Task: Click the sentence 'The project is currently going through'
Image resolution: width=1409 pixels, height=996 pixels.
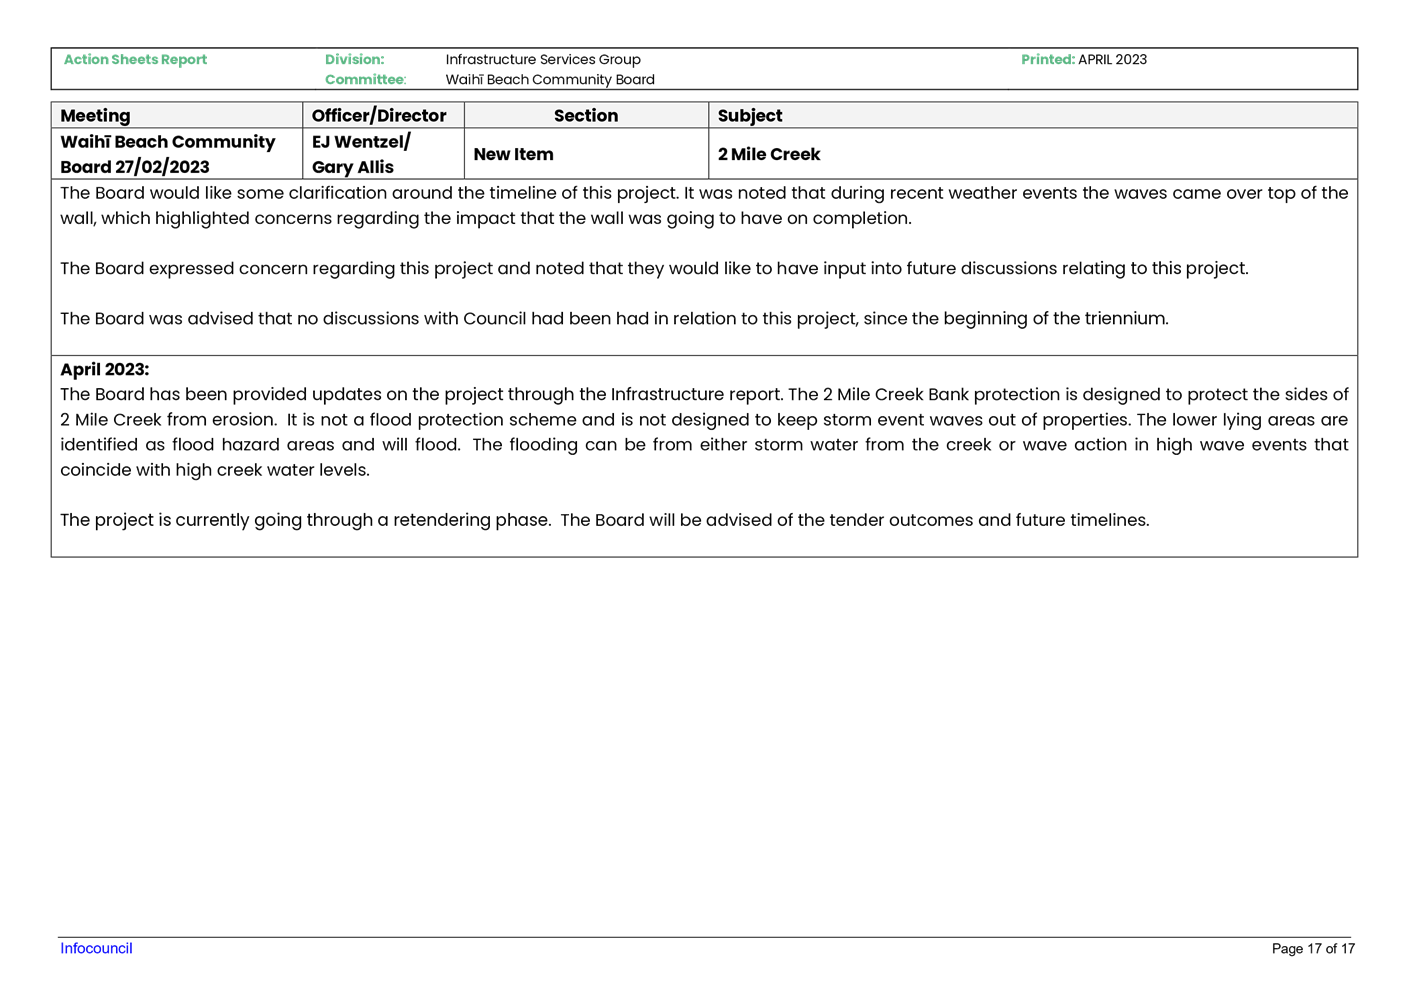Action: click(x=605, y=520)
